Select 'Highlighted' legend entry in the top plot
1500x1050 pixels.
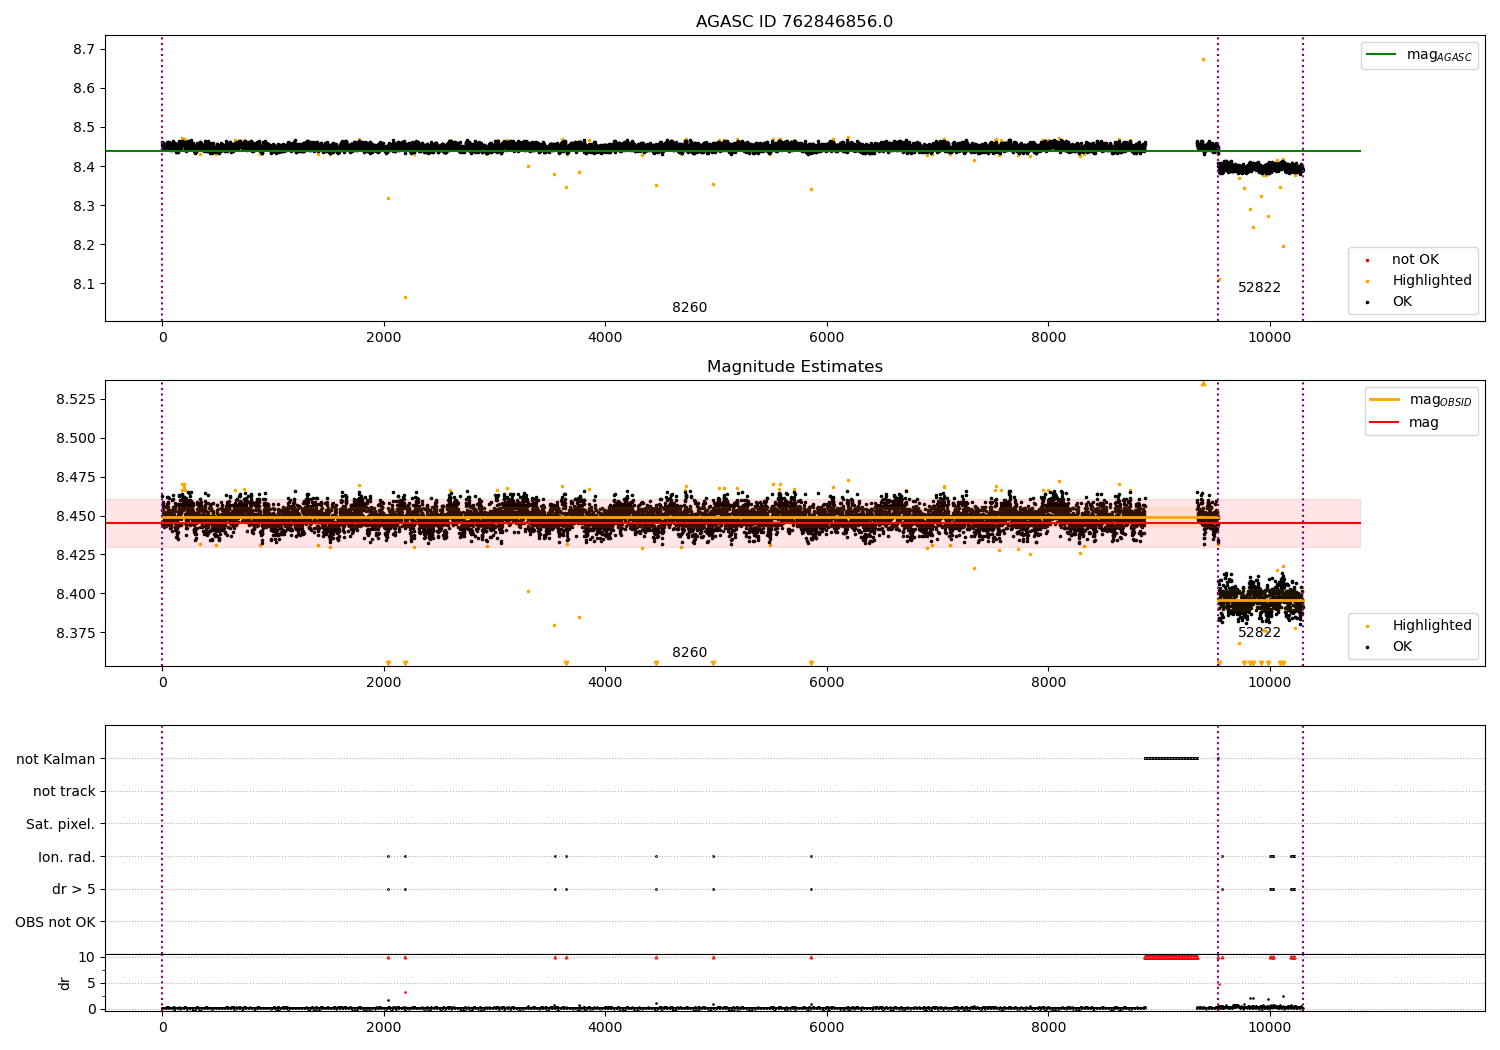pos(1432,281)
